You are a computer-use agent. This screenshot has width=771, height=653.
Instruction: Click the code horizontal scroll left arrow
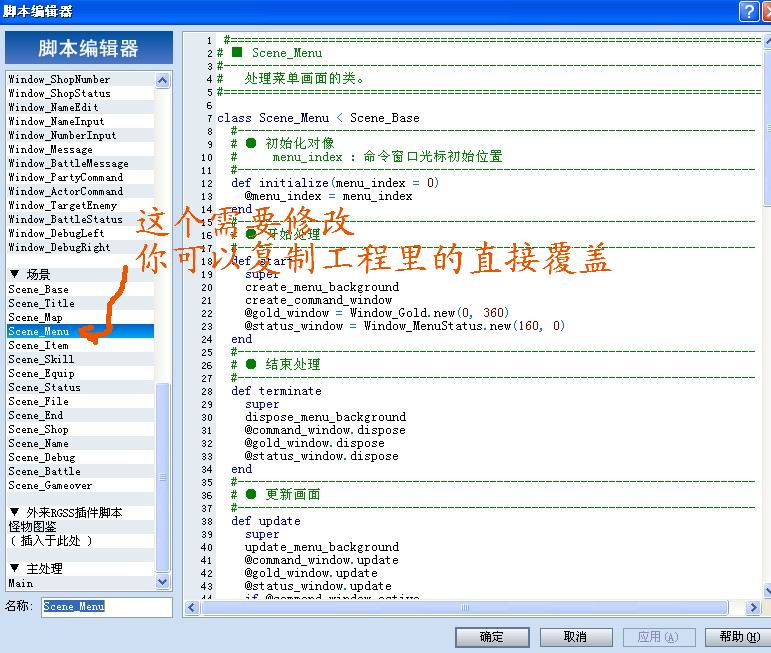point(192,608)
